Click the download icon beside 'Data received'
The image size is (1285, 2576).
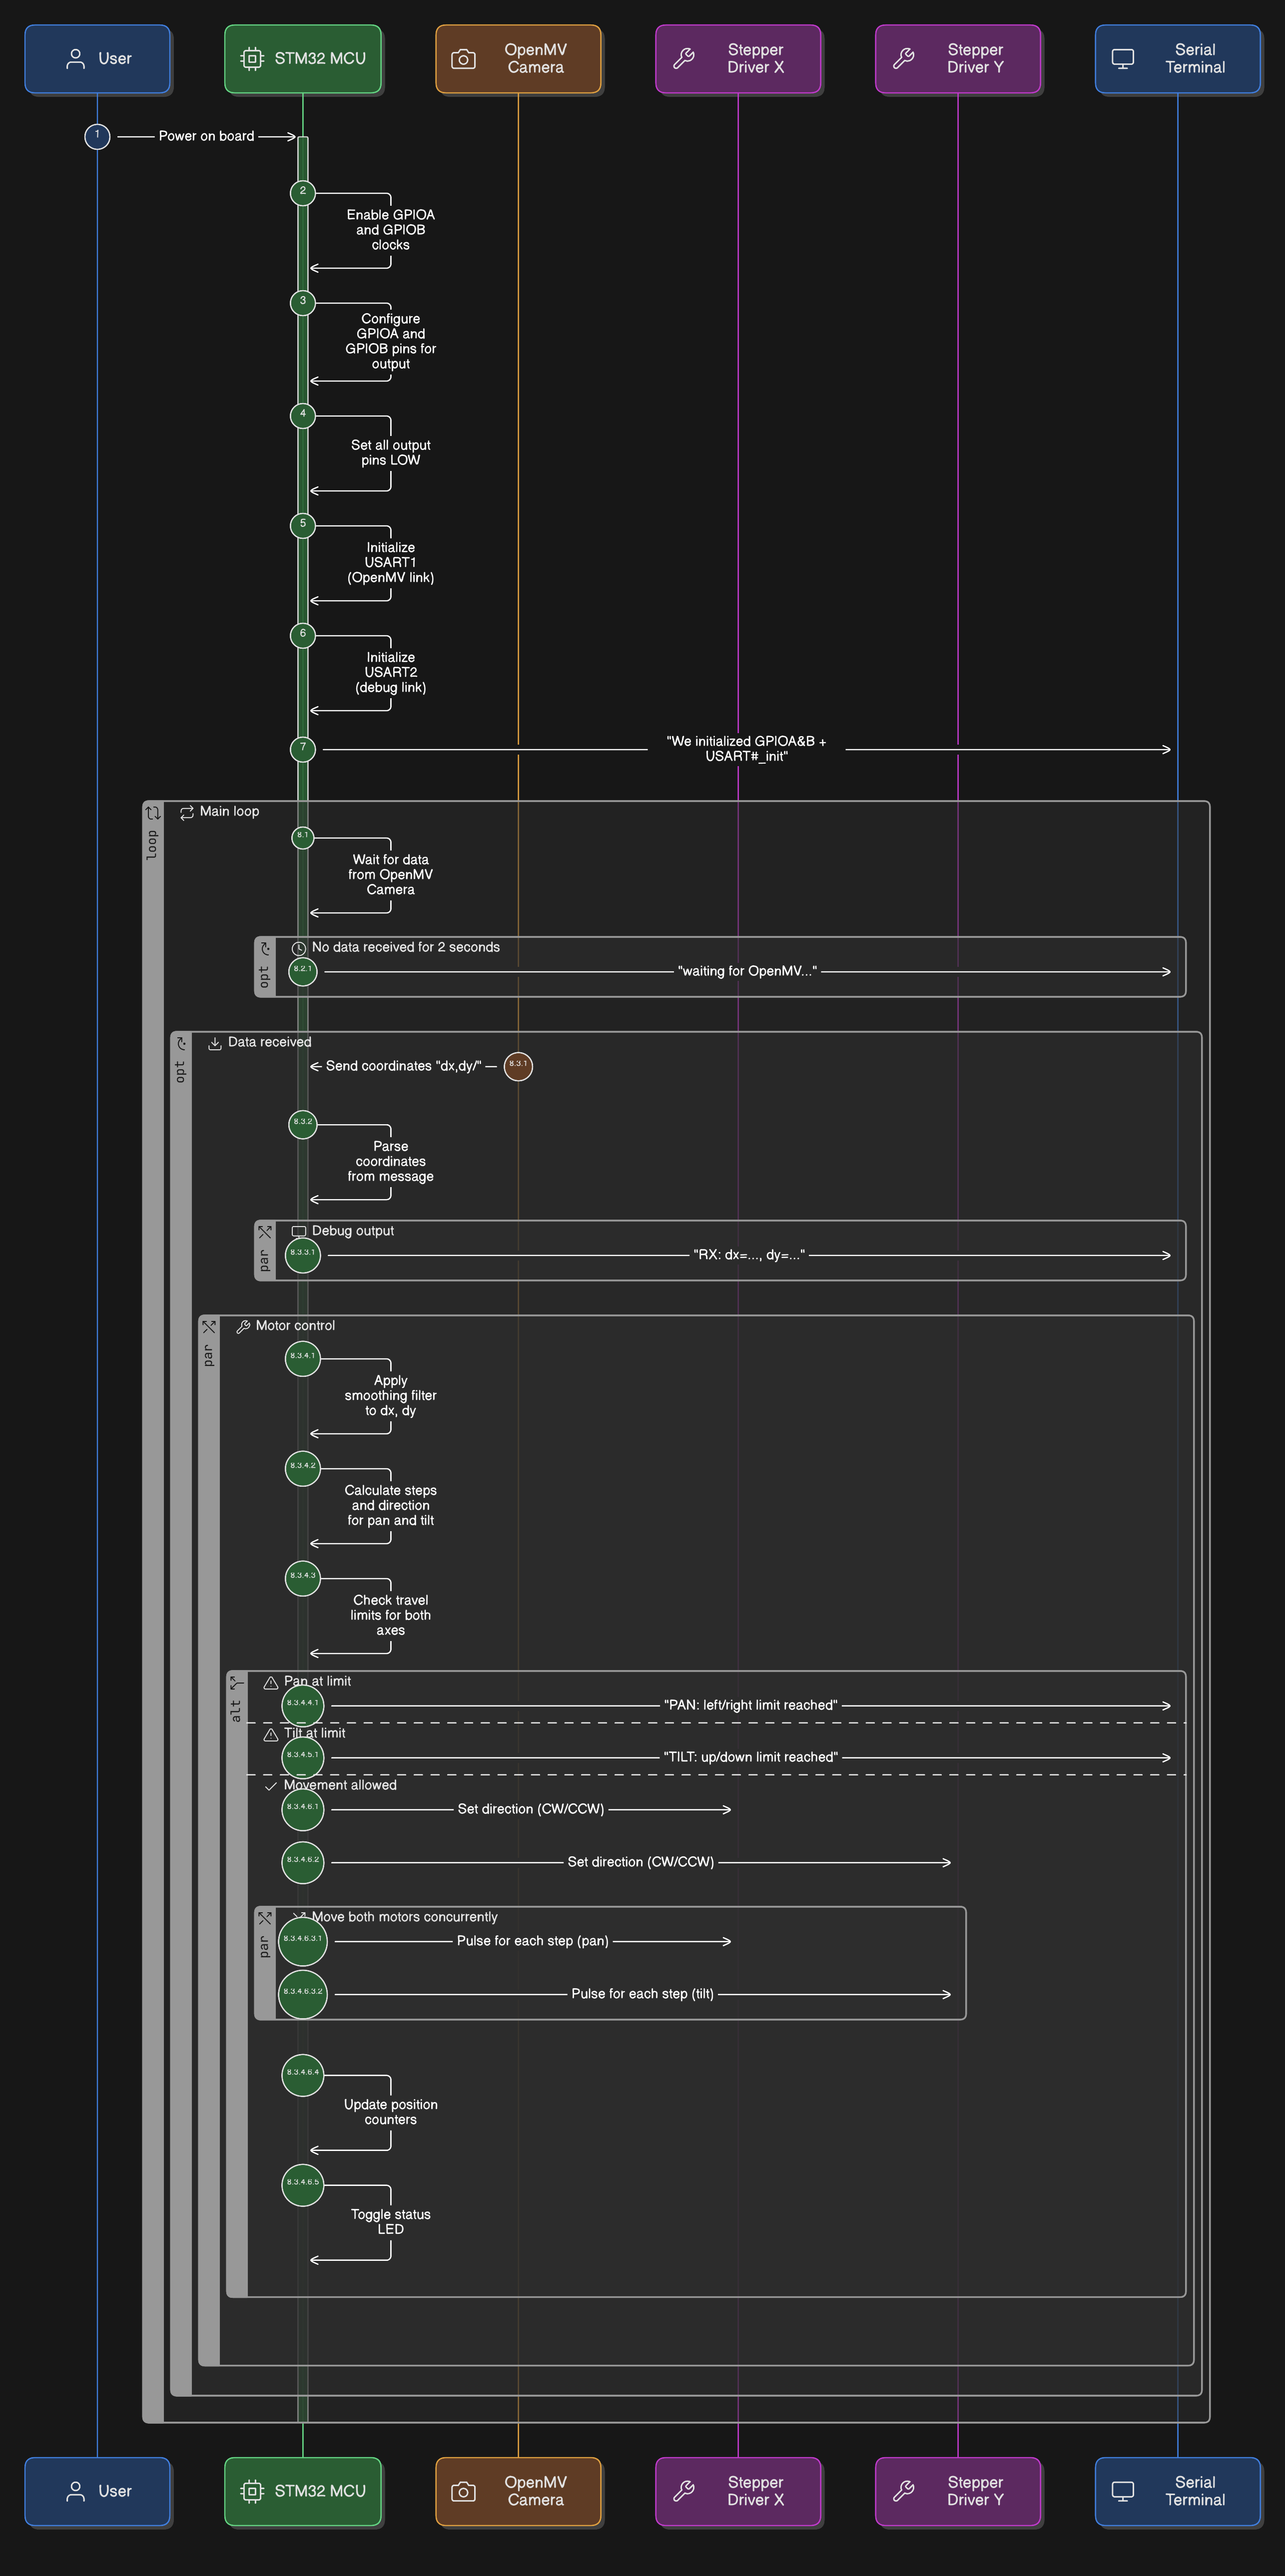pos(214,1042)
